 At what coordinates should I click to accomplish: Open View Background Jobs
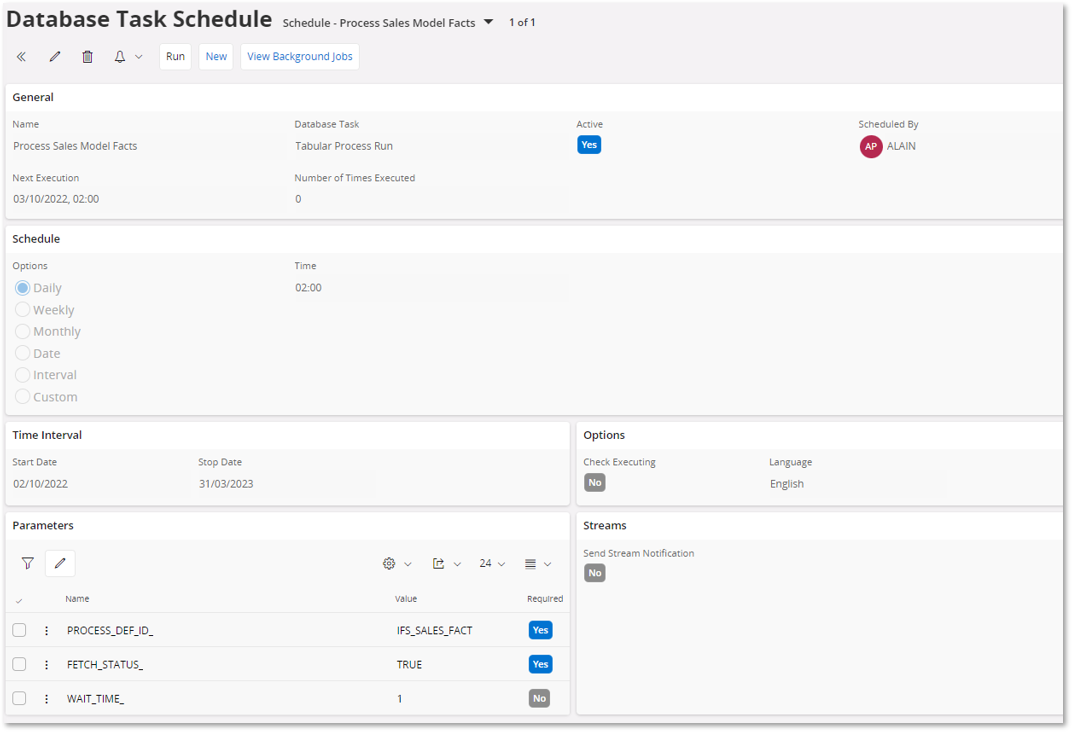tap(299, 56)
